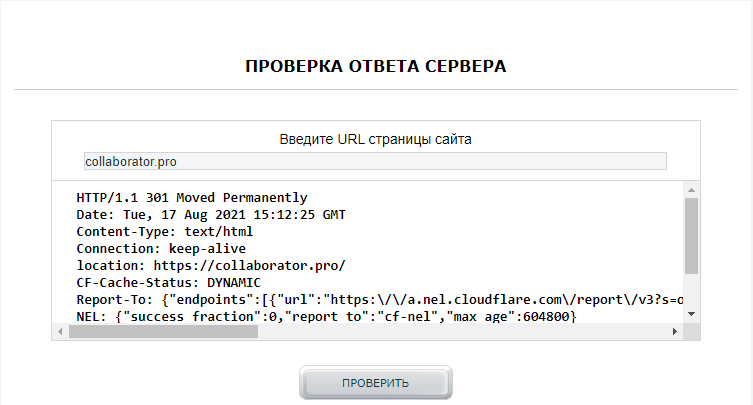This screenshot has width=753, height=405.
Task: Click the Connection: keep-alive line
Action: pos(161,249)
